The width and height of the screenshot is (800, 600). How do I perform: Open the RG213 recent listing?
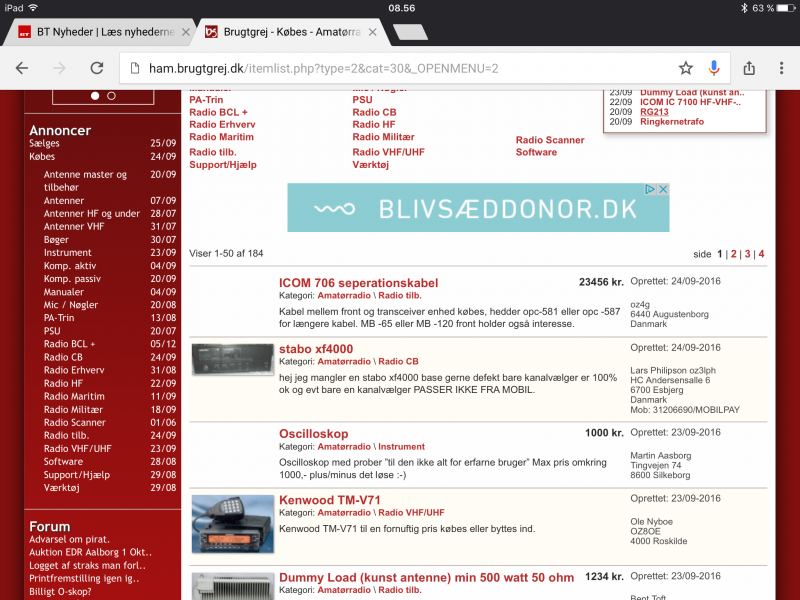click(654, 112)
